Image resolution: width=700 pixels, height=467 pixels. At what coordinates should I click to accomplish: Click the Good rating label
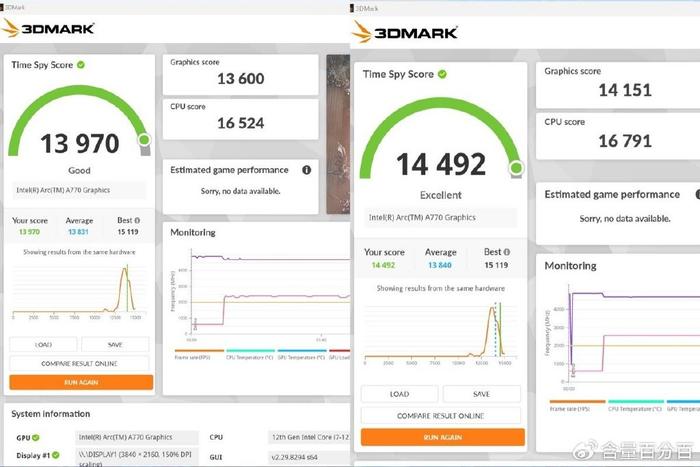click(x=79, y=171)
